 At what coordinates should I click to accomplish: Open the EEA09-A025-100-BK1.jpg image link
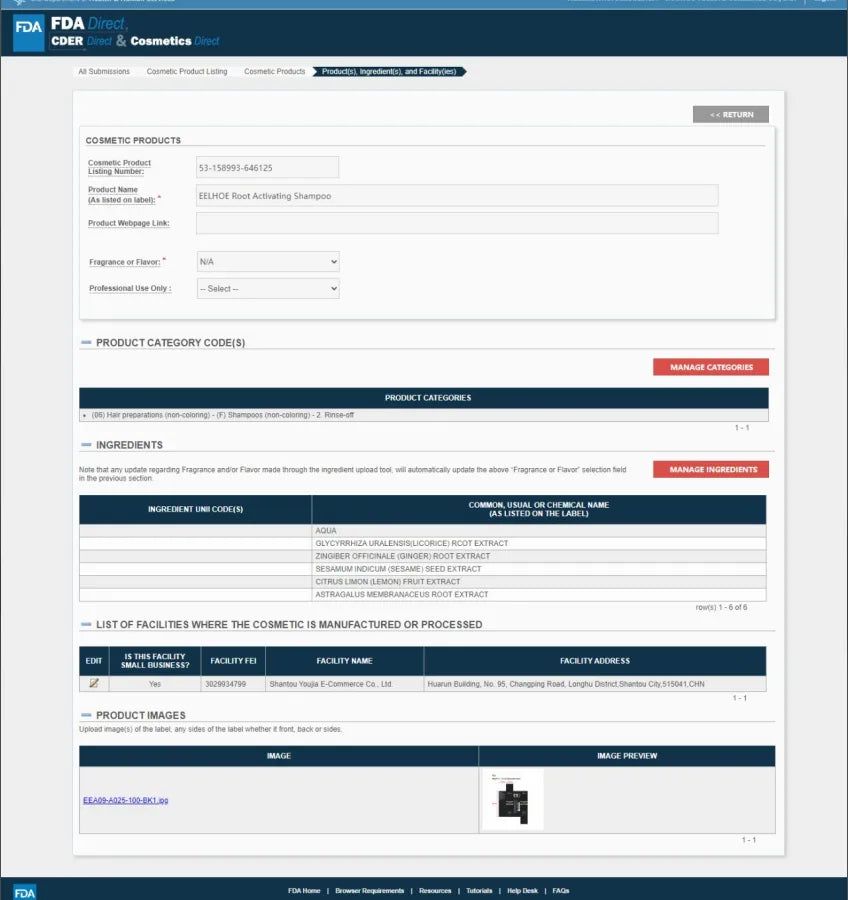(126, 800)
